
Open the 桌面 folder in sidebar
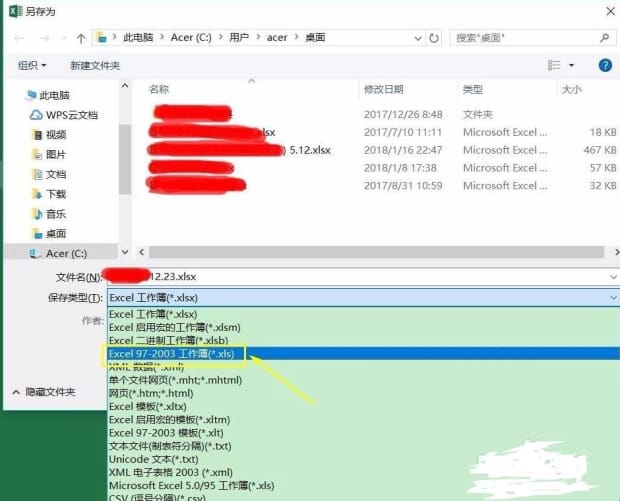pyautogui.click(x=49, y=234)
